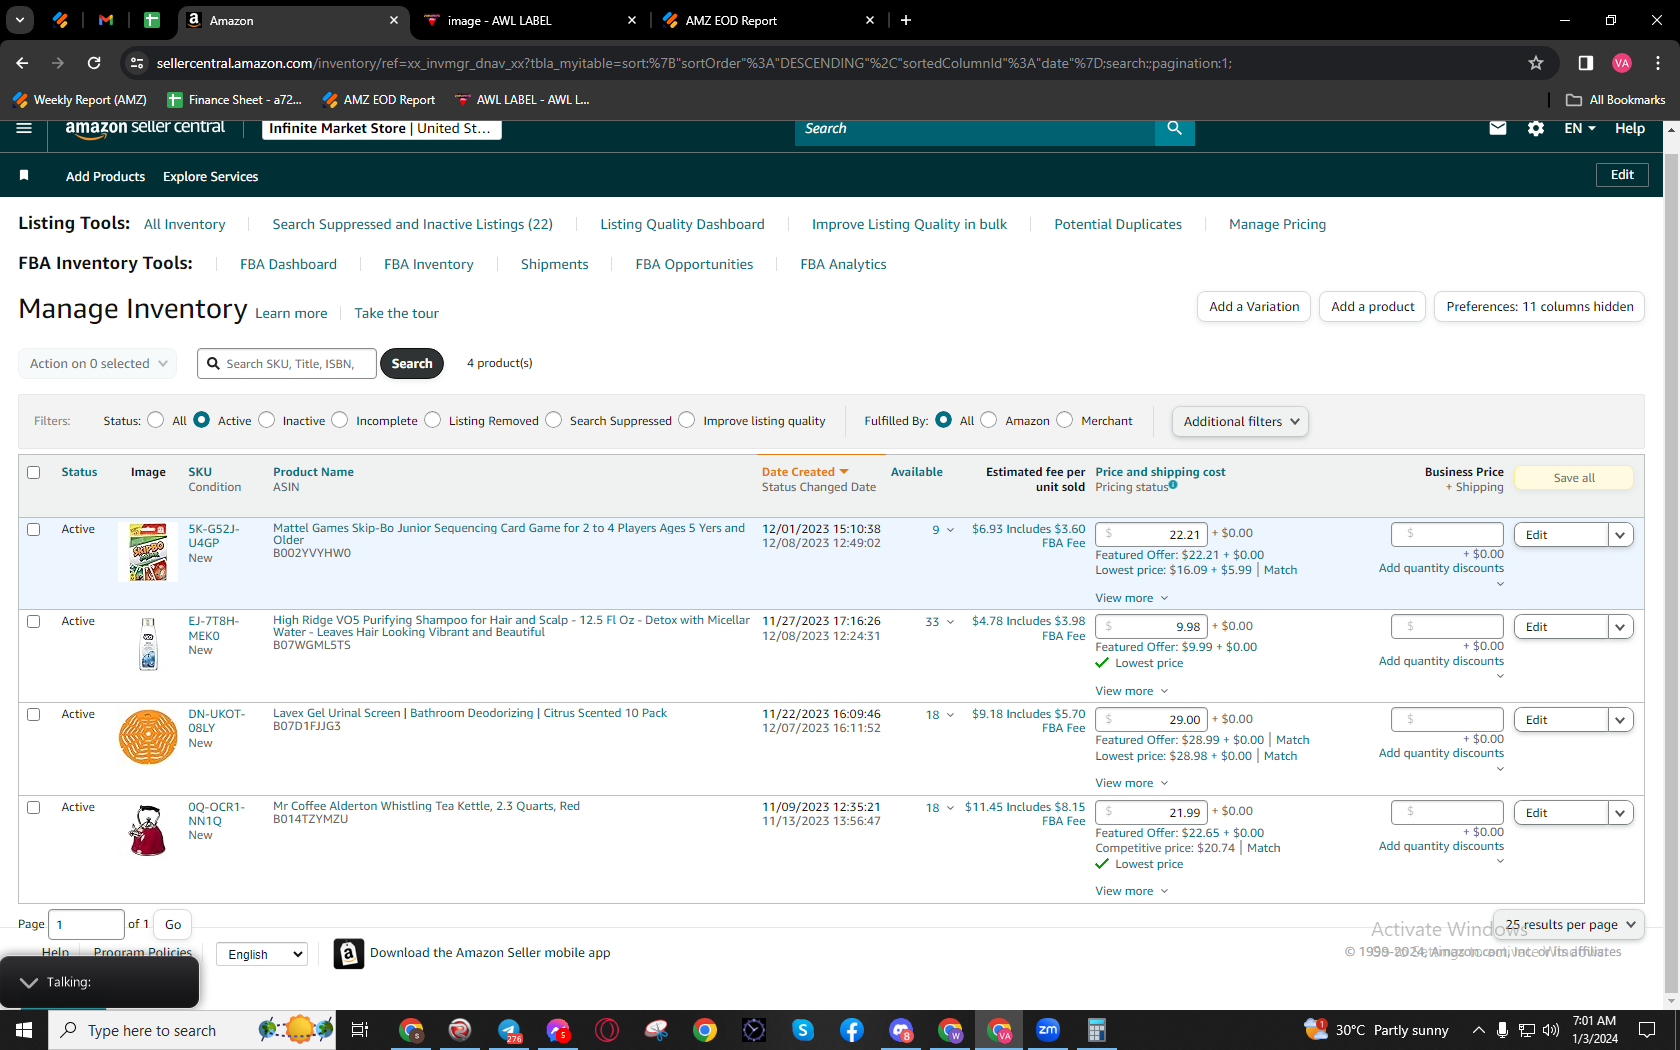
Task: Switch to the AMZ EOD Report tab
Action: click(x=768, y=20)
